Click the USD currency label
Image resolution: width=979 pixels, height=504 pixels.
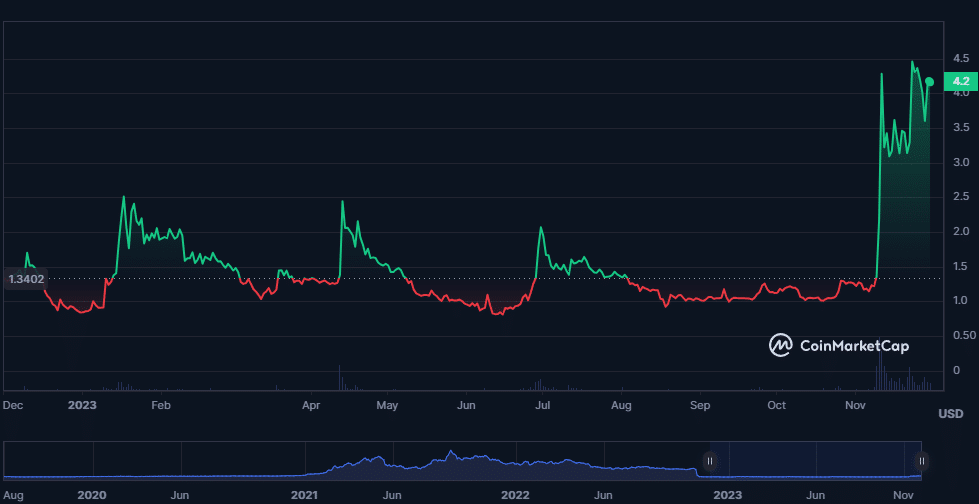[950, 413]
